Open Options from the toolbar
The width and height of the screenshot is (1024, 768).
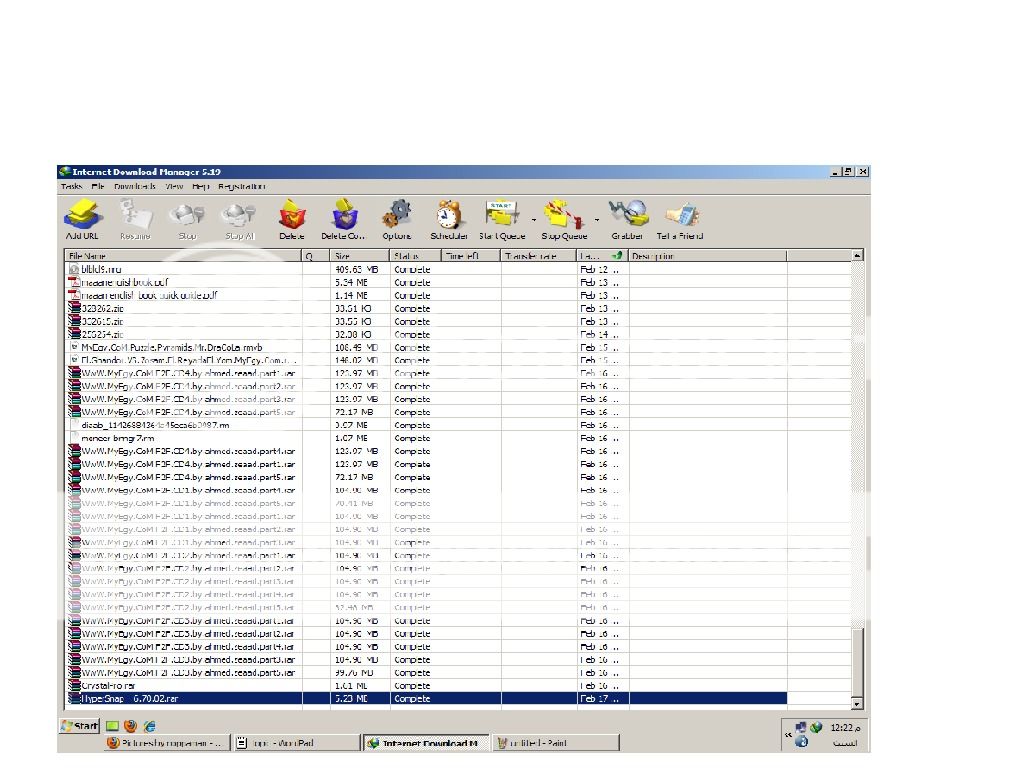point(396,214)
